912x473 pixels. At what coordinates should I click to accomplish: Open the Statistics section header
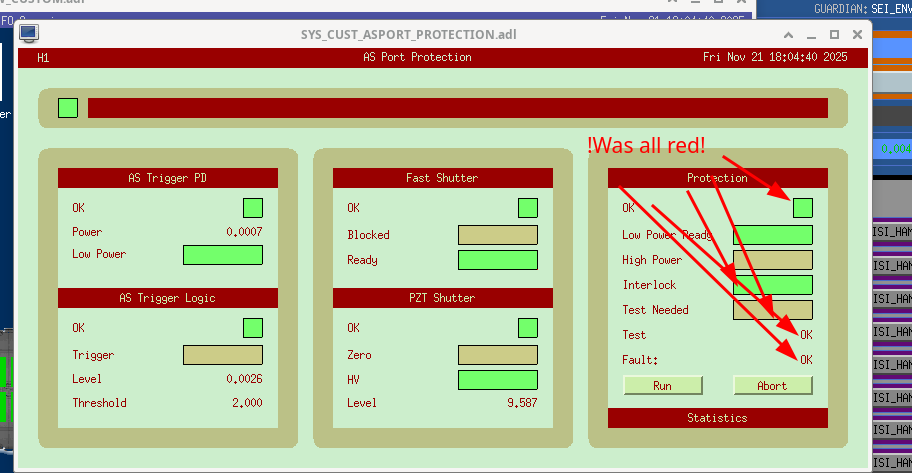tap(717, 418)
